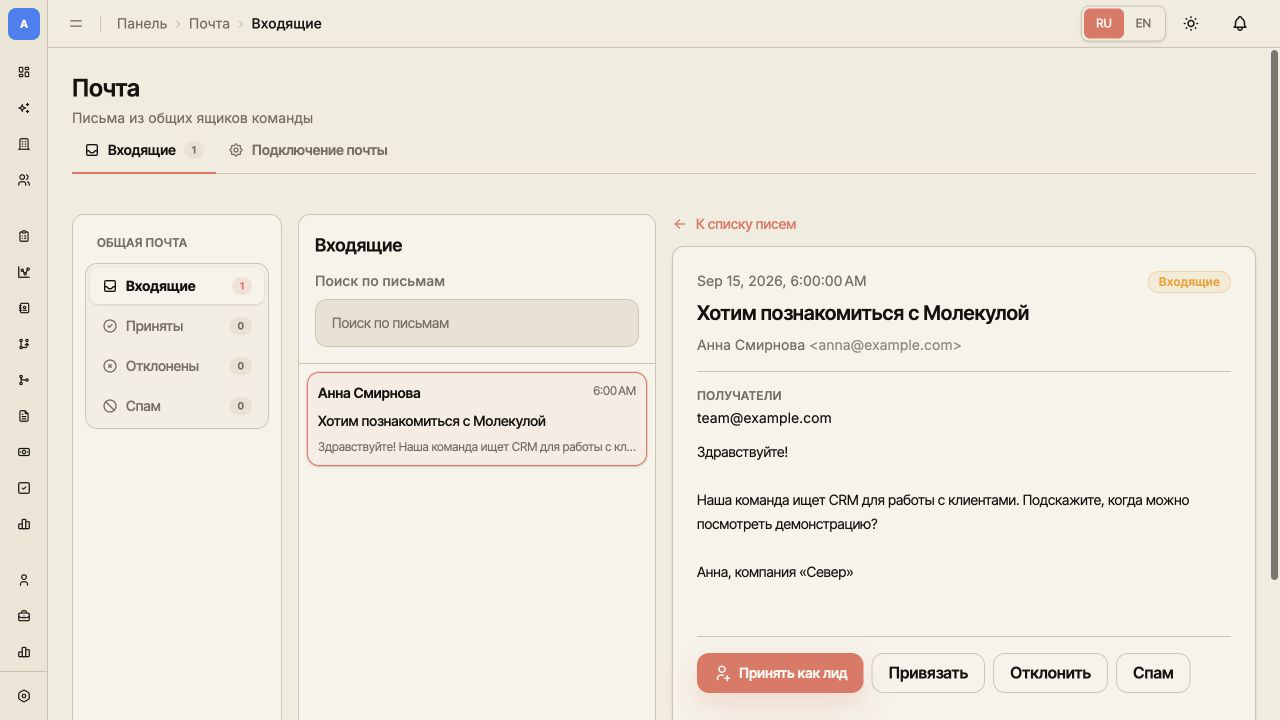
Task: Focus the Поиск по письмам search field
Action: point(477,323)
